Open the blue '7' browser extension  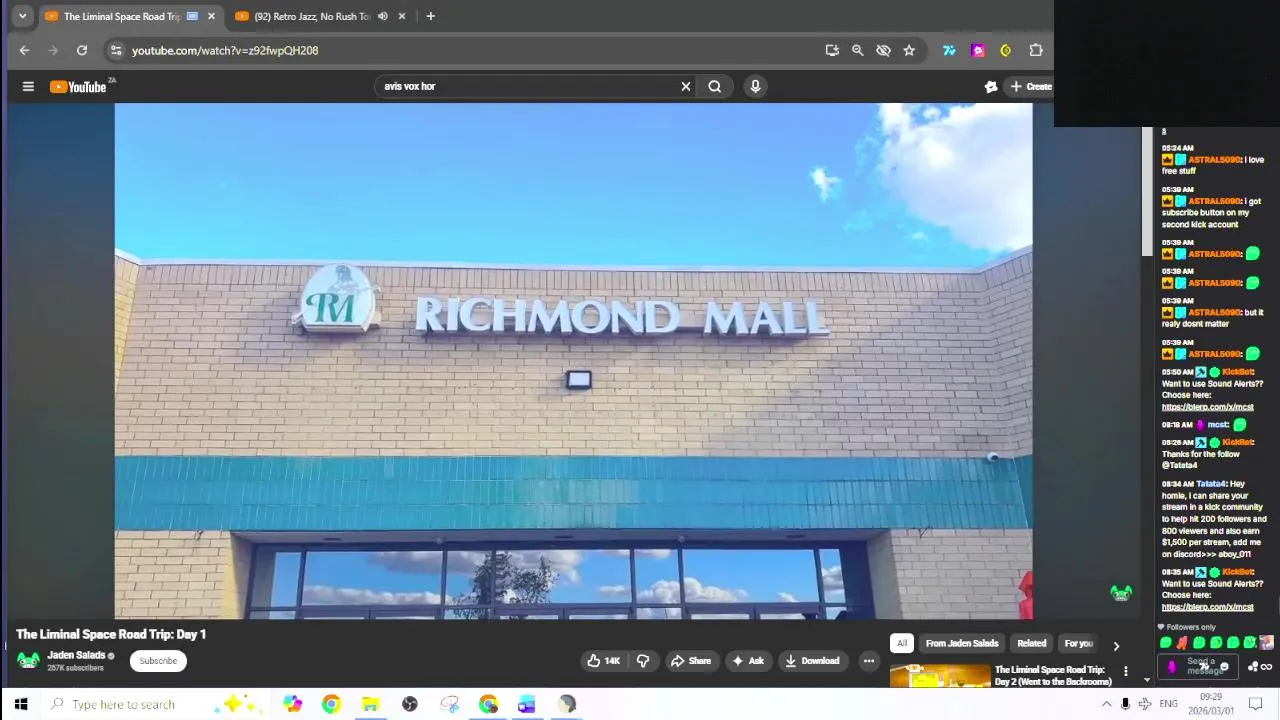click(949, 51)
